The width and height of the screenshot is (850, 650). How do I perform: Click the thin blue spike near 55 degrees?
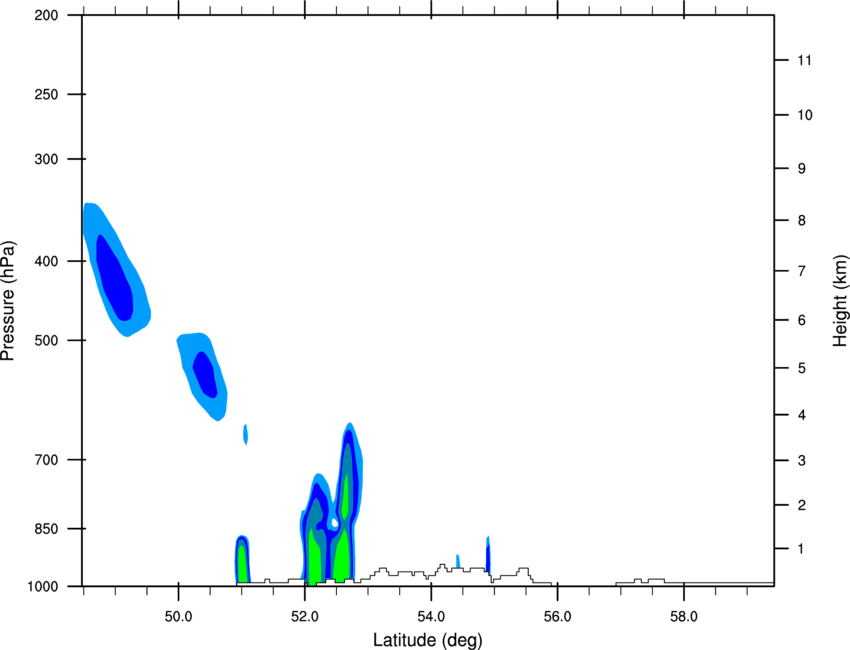(488, 555)
